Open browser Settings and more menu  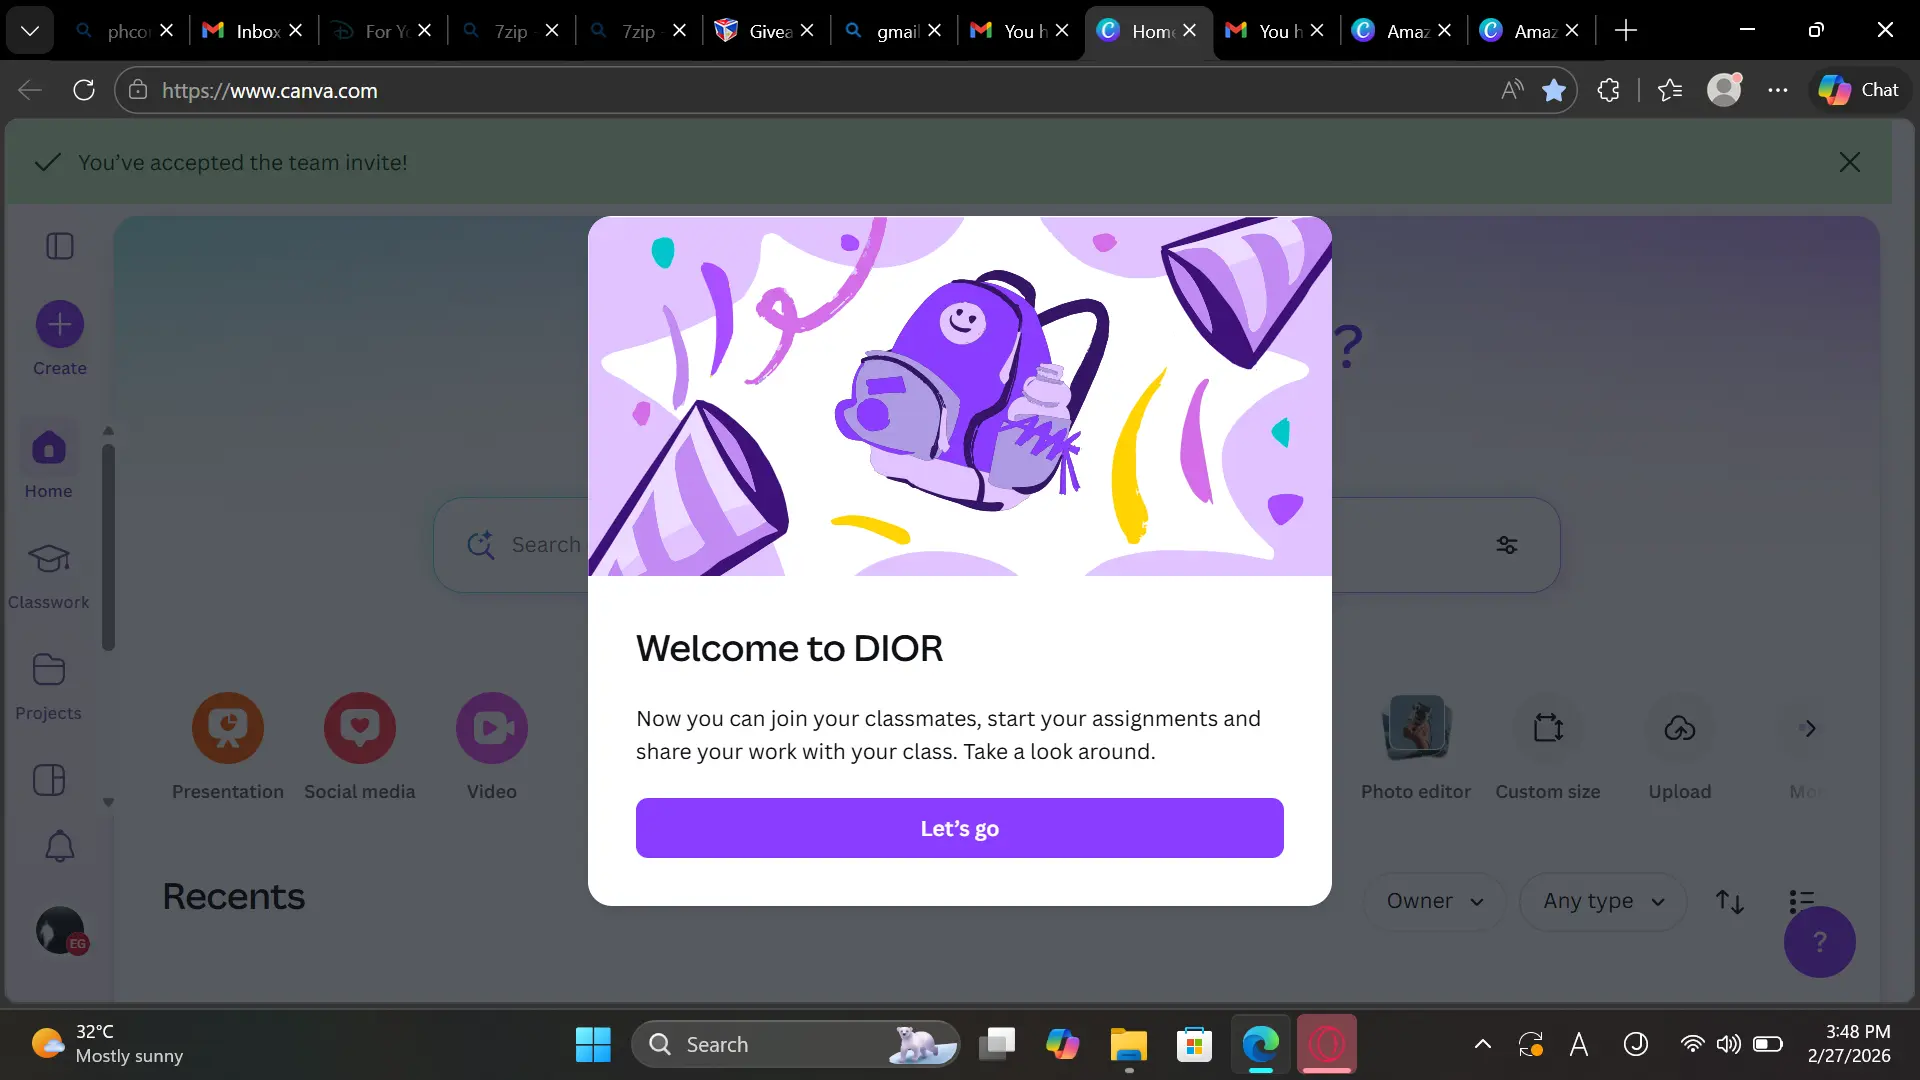pyautogui.click(x=1777, y=90)
